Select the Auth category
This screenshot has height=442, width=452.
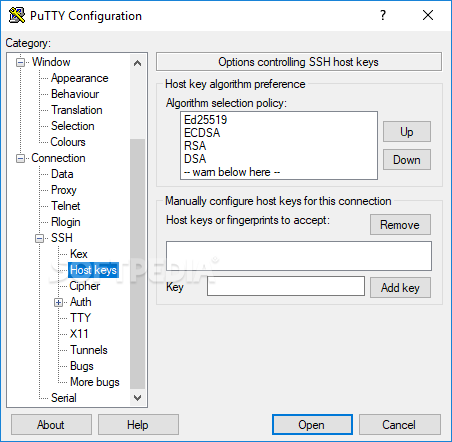tap(80, 302)
